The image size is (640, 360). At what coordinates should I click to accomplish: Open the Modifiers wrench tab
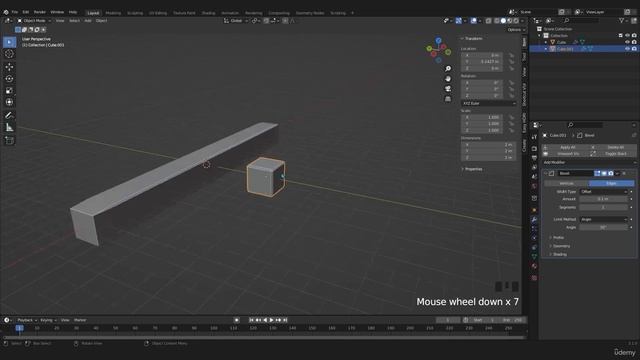[x=534, y=220]
